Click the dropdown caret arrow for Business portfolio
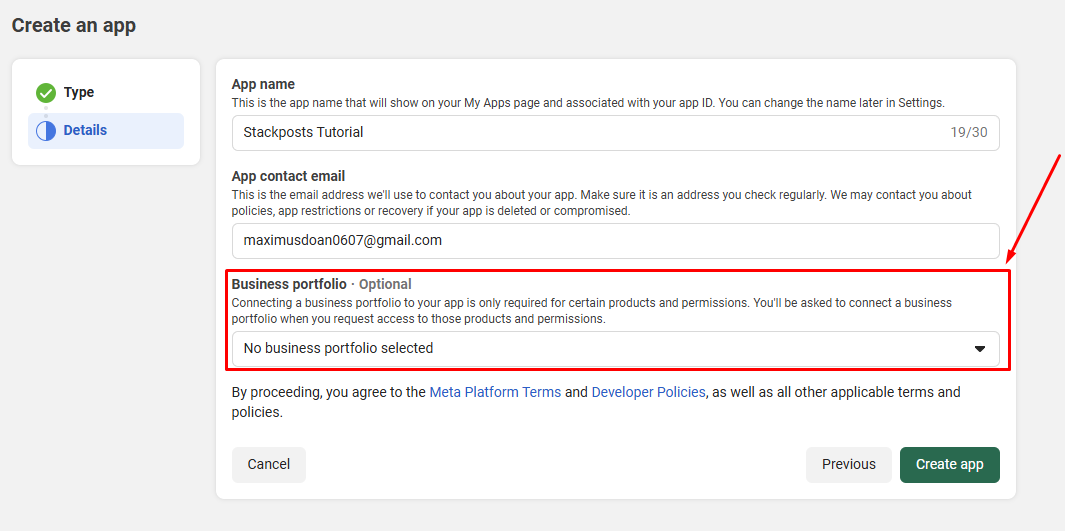The width and height of the screenshot is (1065, 531). pos(980,349)
